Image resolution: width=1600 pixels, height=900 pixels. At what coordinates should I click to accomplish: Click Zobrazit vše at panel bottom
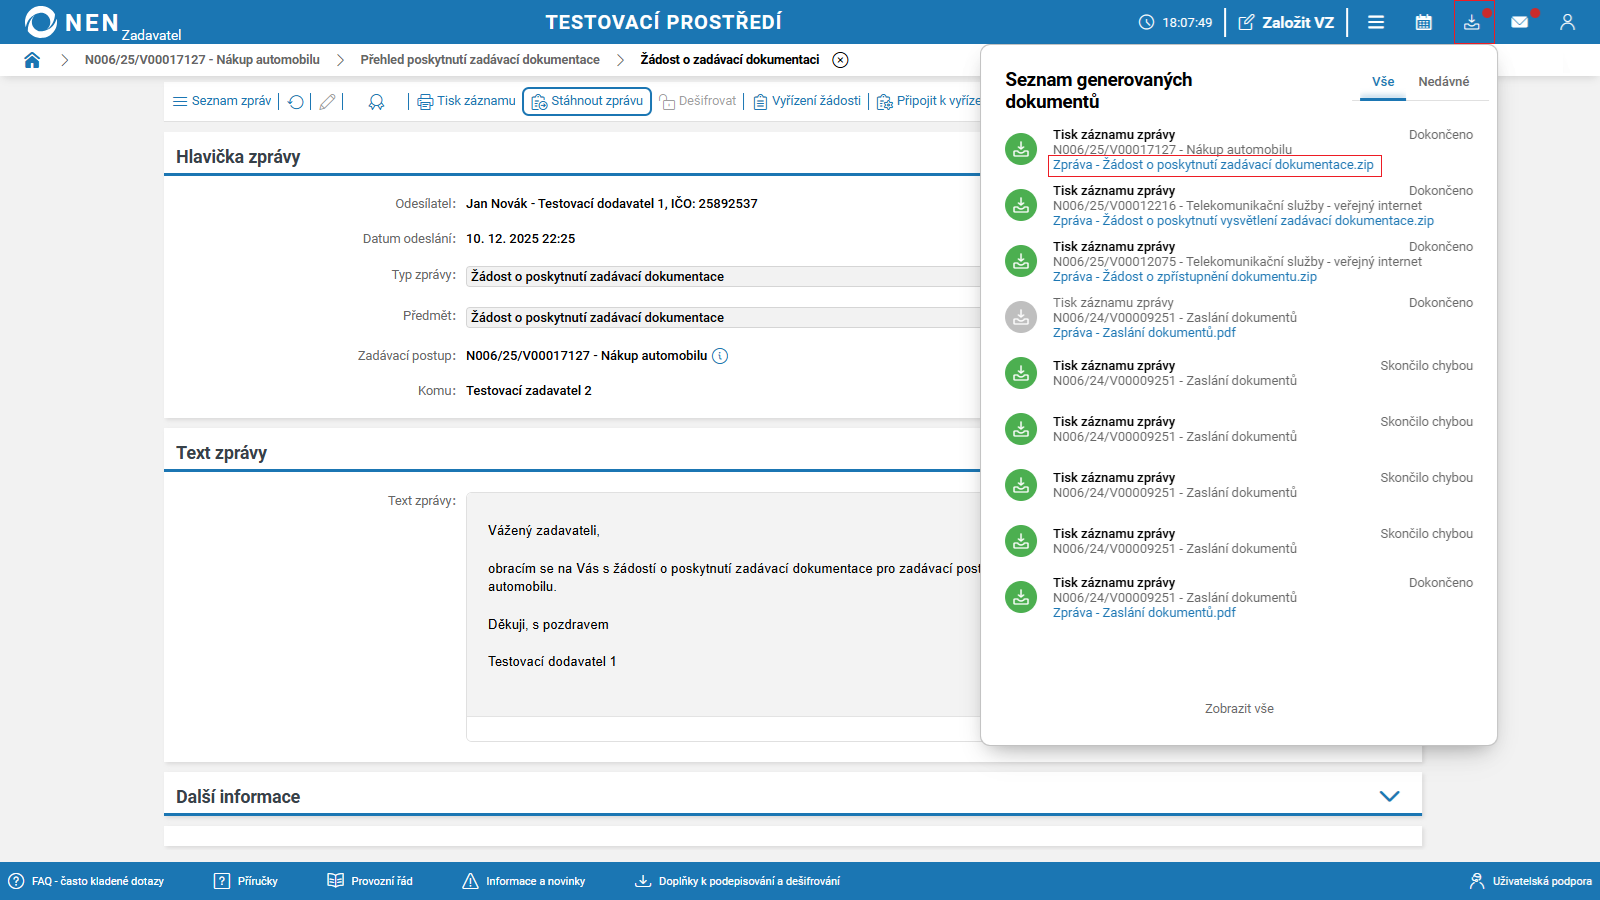pyautogui.click(x=1239, y=709)
